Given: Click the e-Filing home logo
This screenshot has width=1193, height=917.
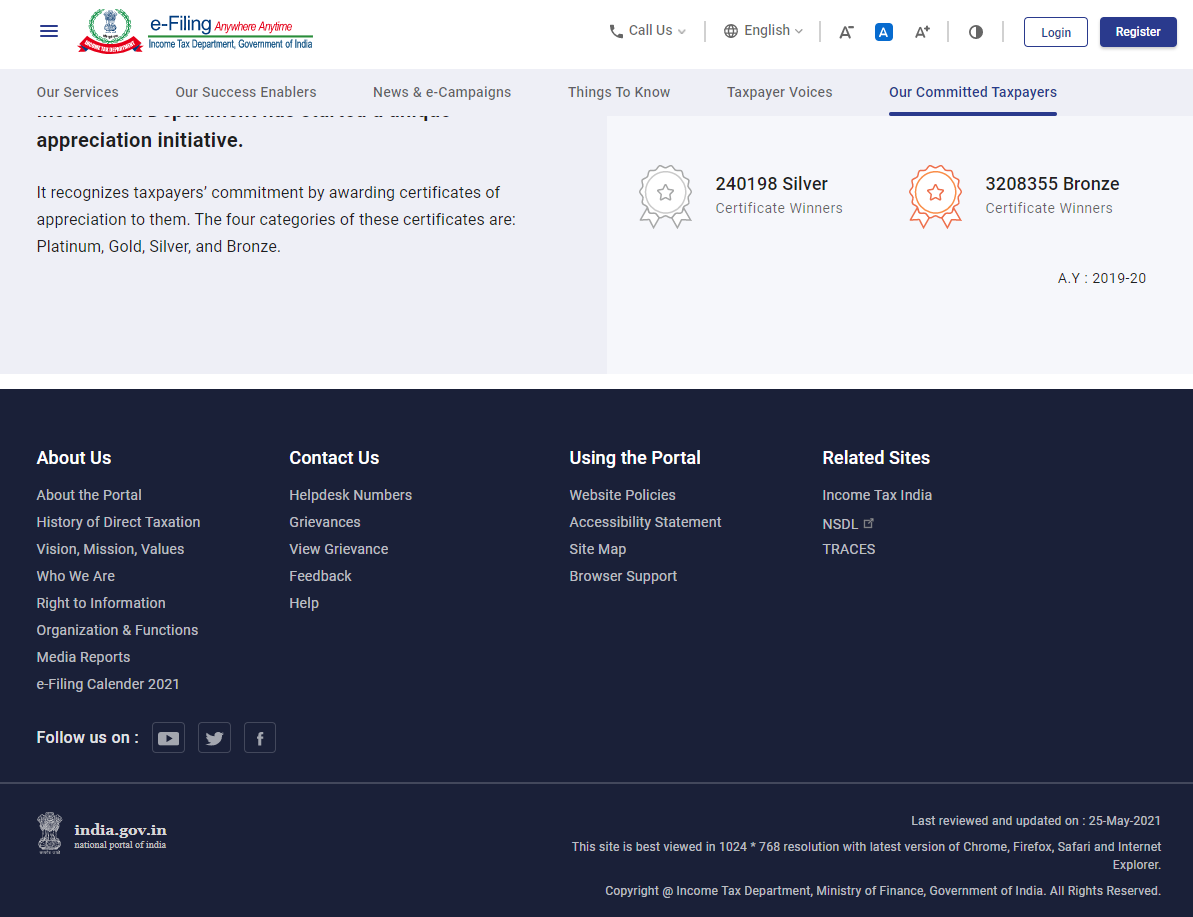Looking at the screenshot, I should pos(194,31).
